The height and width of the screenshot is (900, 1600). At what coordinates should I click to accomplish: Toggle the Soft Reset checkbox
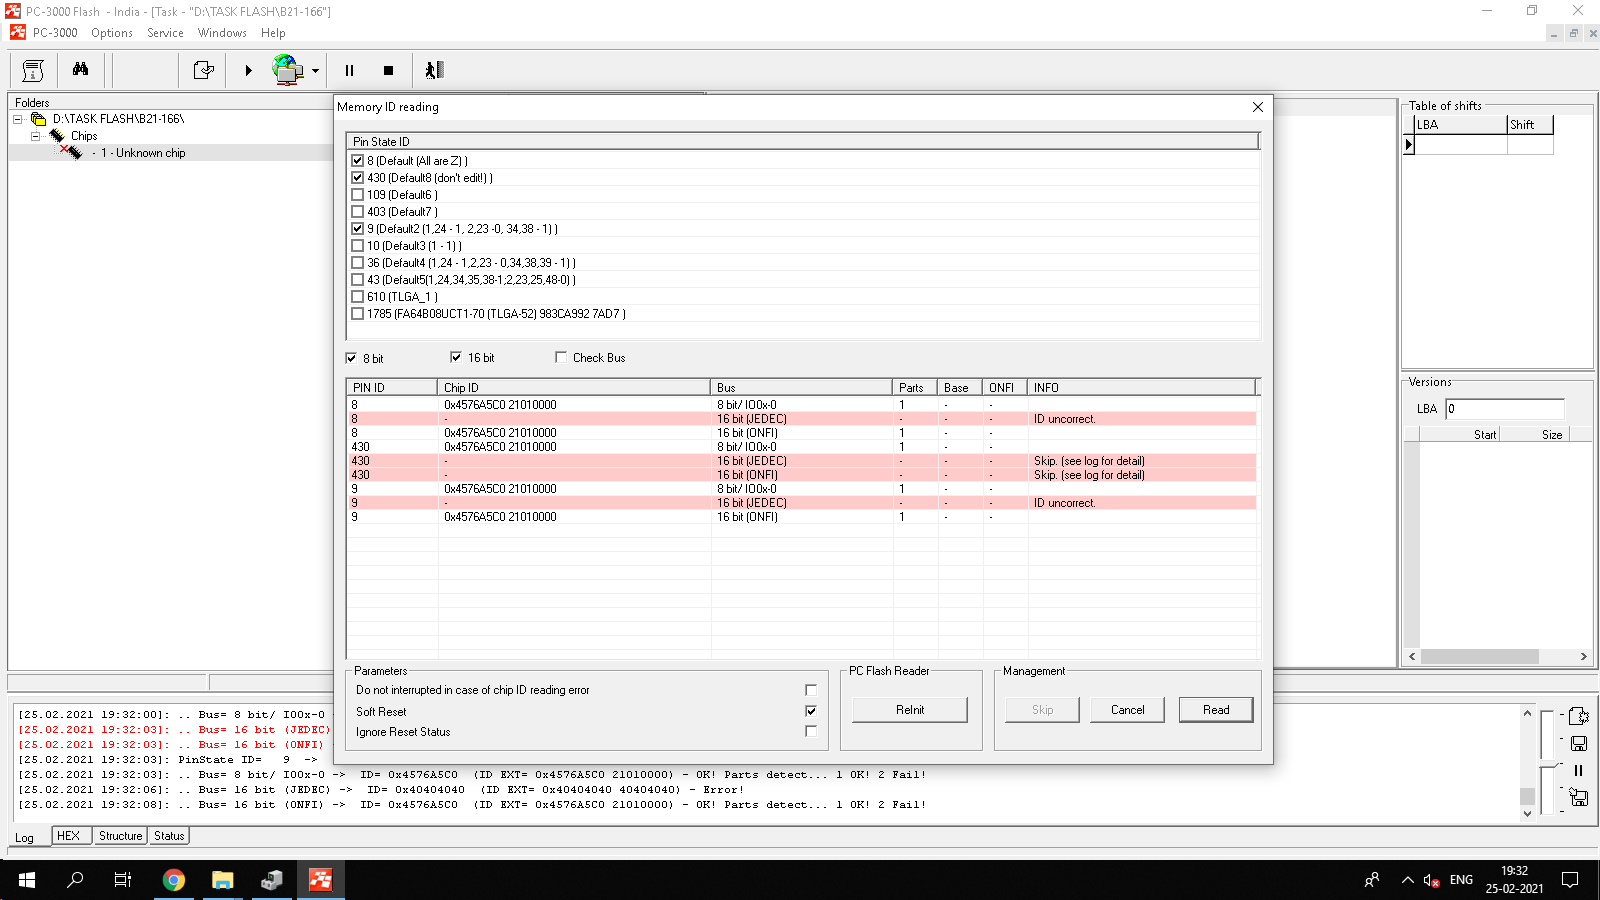[811, 711]
